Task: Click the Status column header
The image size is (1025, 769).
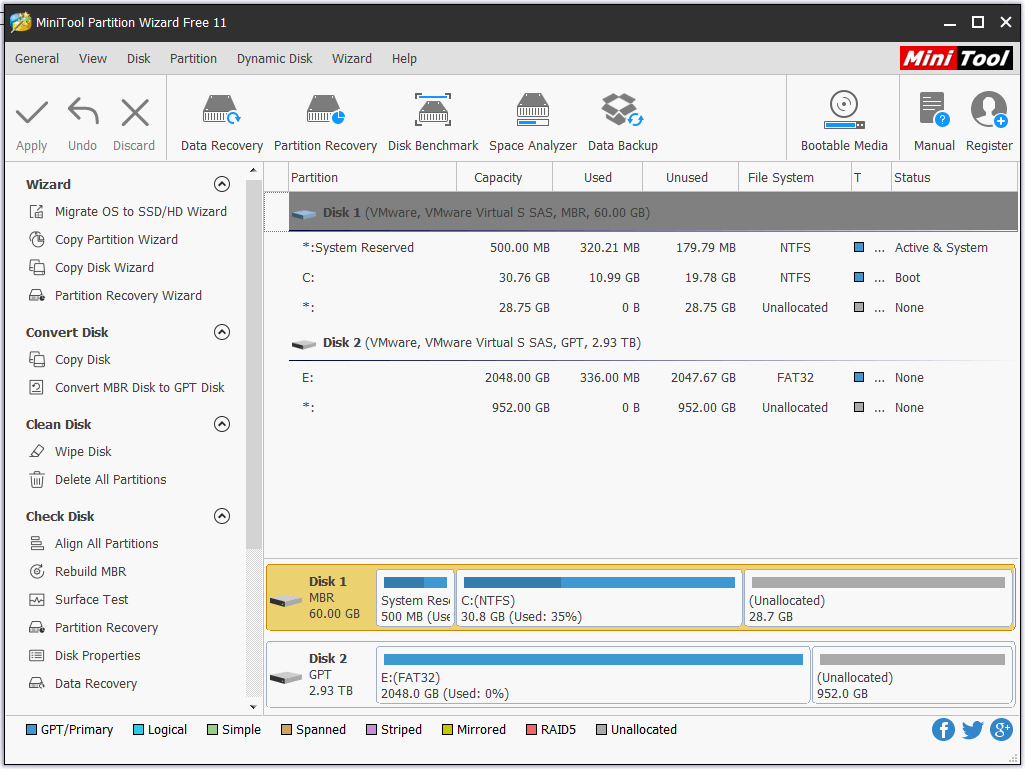Action: (x=954, y=178)
